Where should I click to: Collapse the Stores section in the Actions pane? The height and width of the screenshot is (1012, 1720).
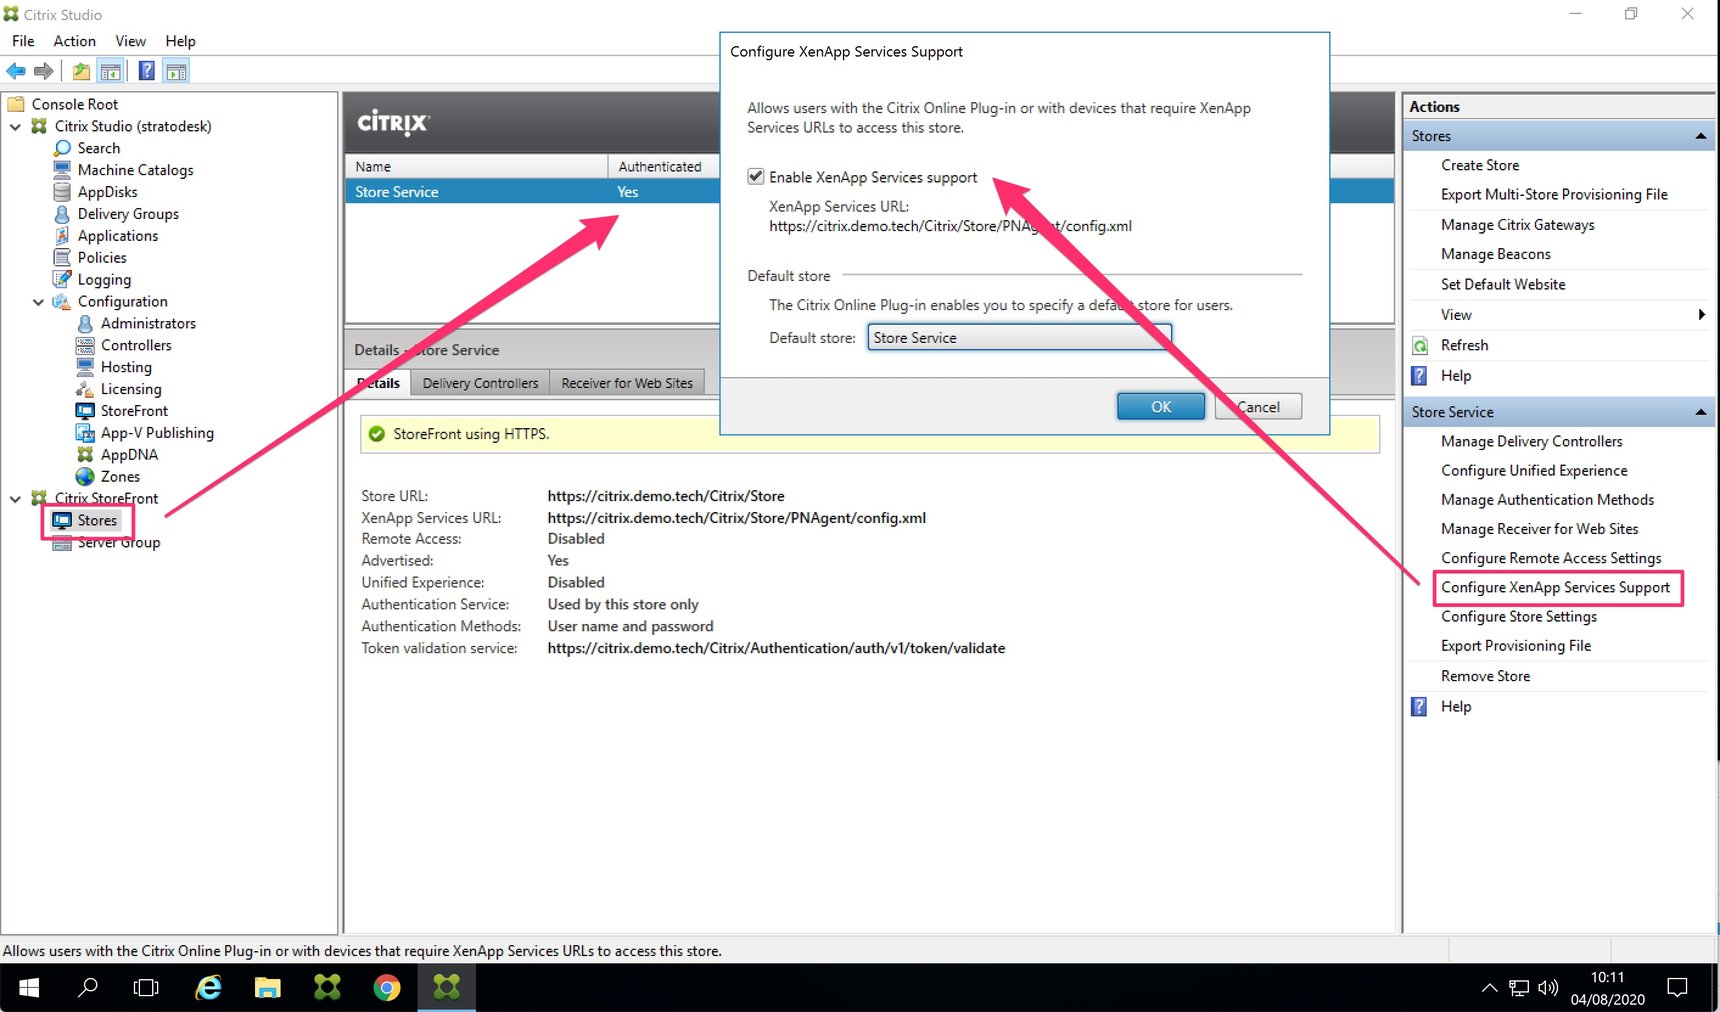click(x=1701, y=135)
